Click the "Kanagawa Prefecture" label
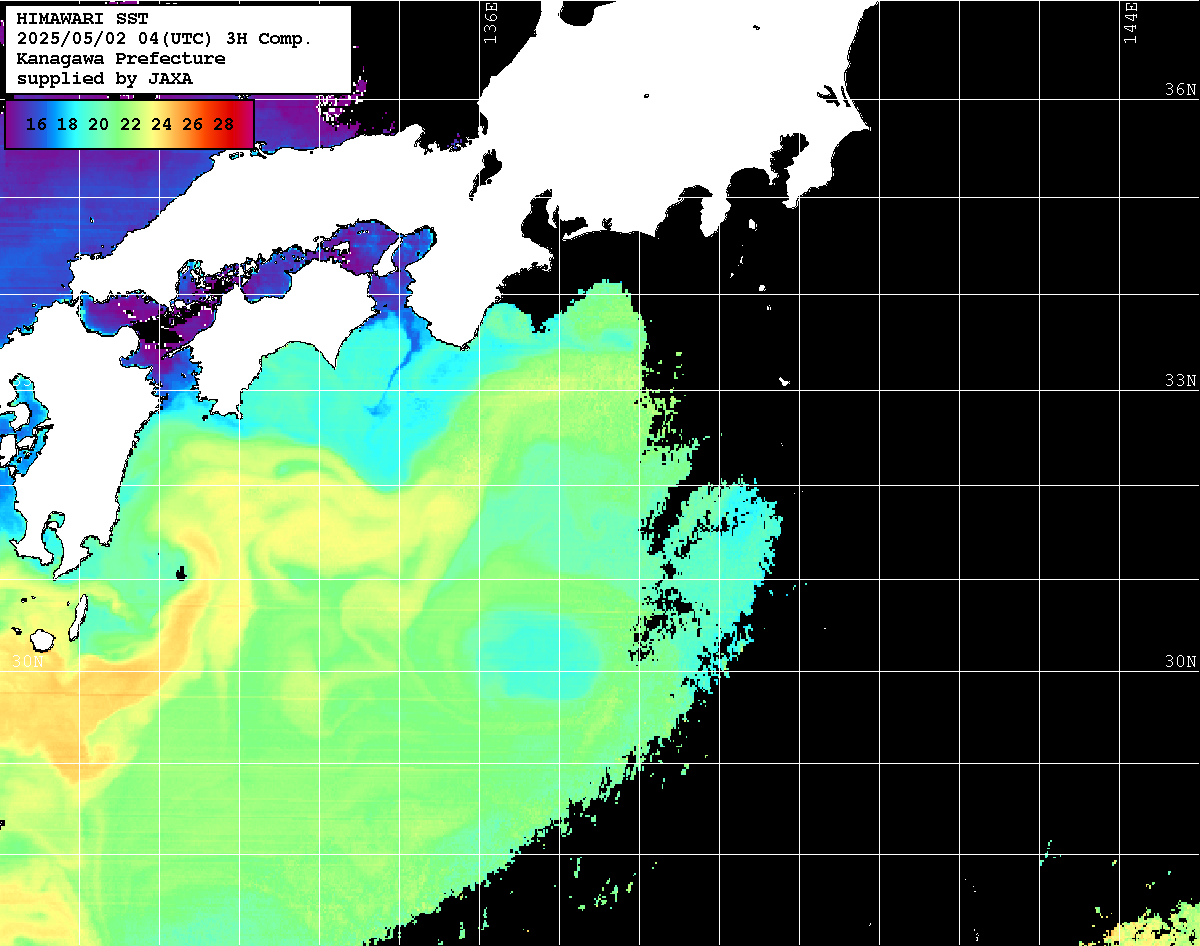 tap(121, 59)
